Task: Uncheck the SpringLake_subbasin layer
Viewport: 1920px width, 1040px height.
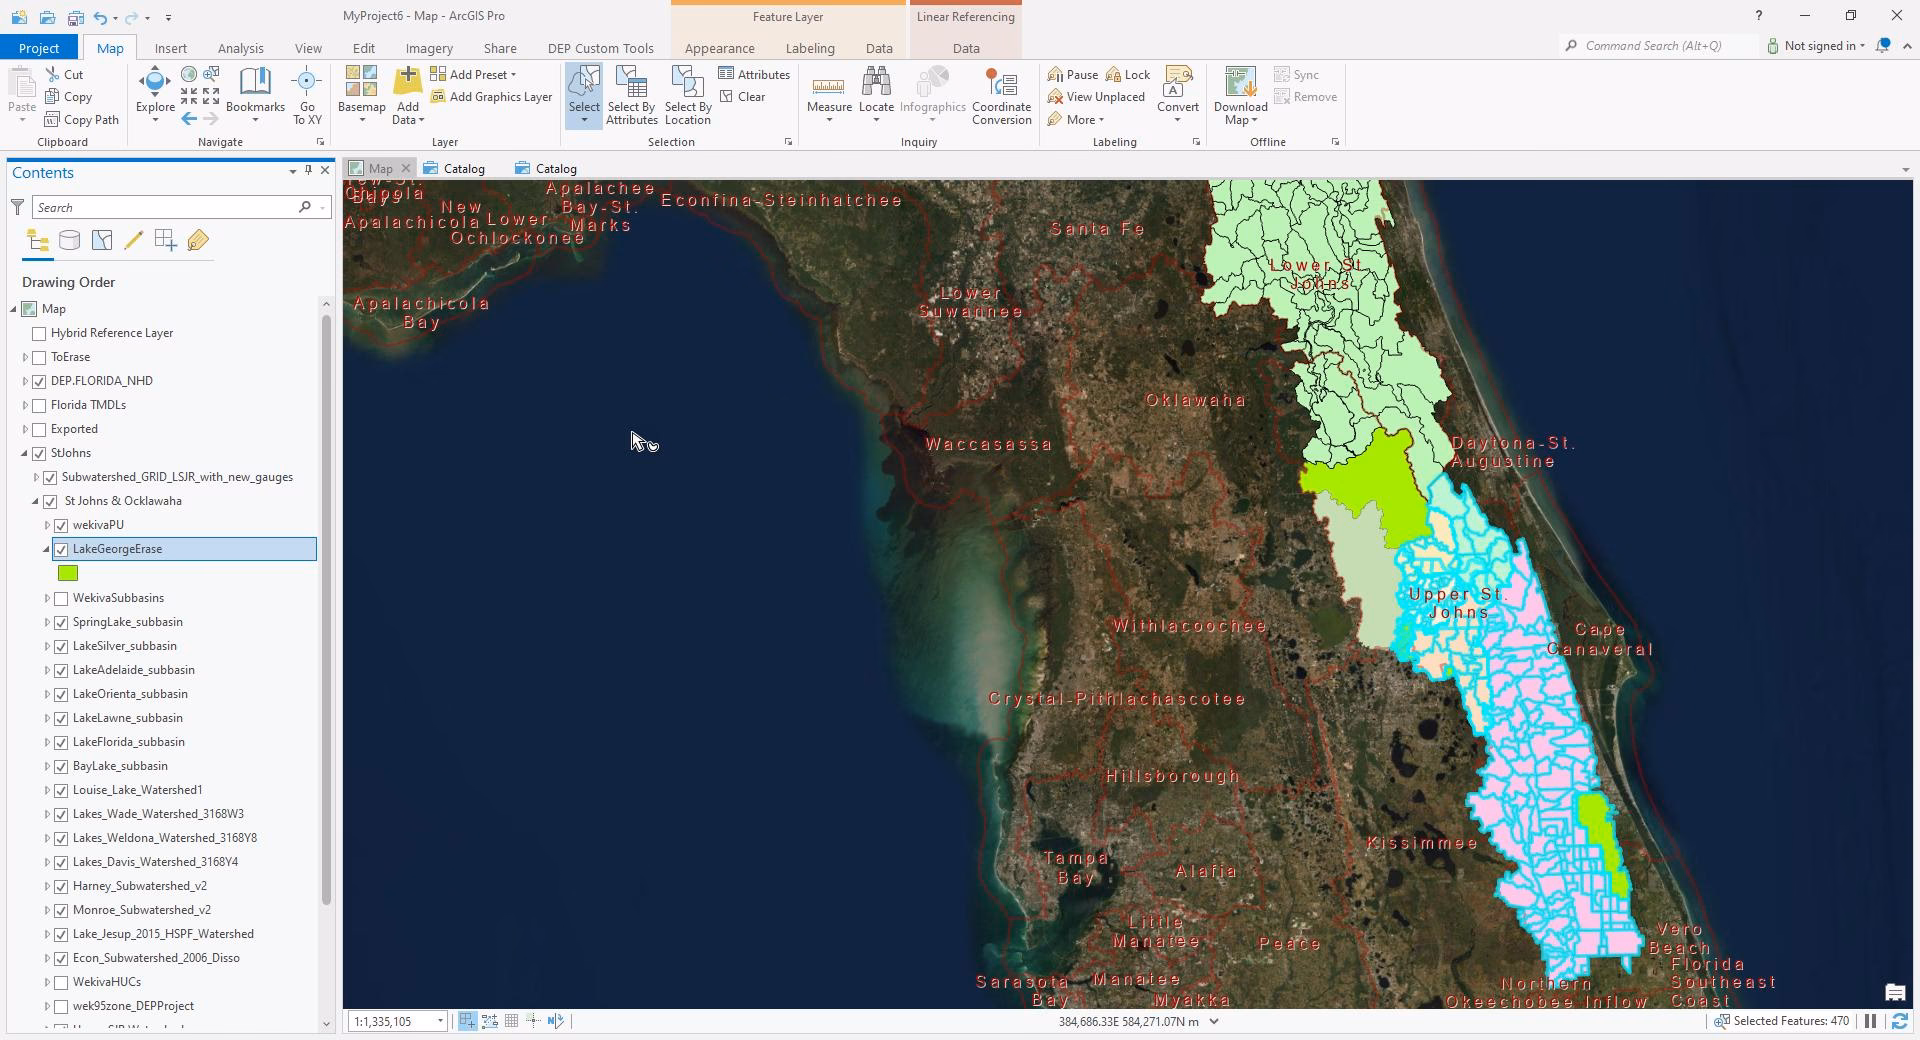Action: coord(62,622)
